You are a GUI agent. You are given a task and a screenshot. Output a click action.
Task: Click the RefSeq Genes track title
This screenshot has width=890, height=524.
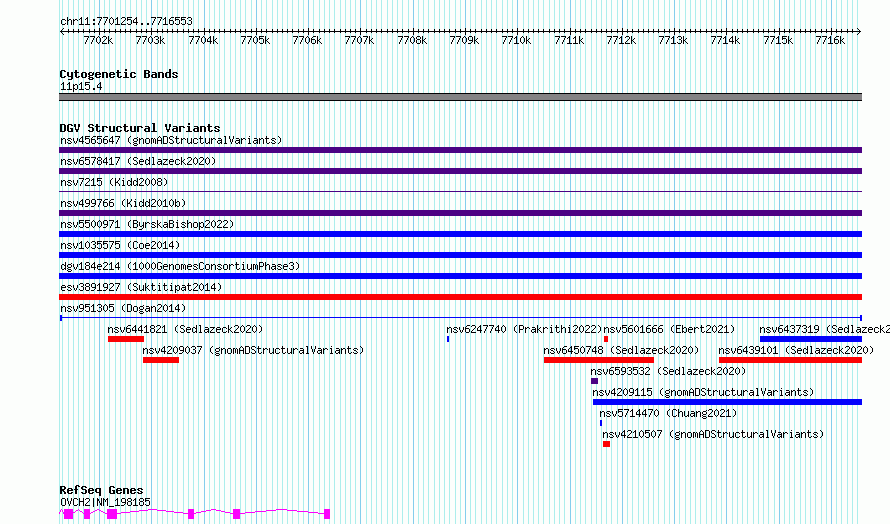pyautogui.click(x=101, y=490)
